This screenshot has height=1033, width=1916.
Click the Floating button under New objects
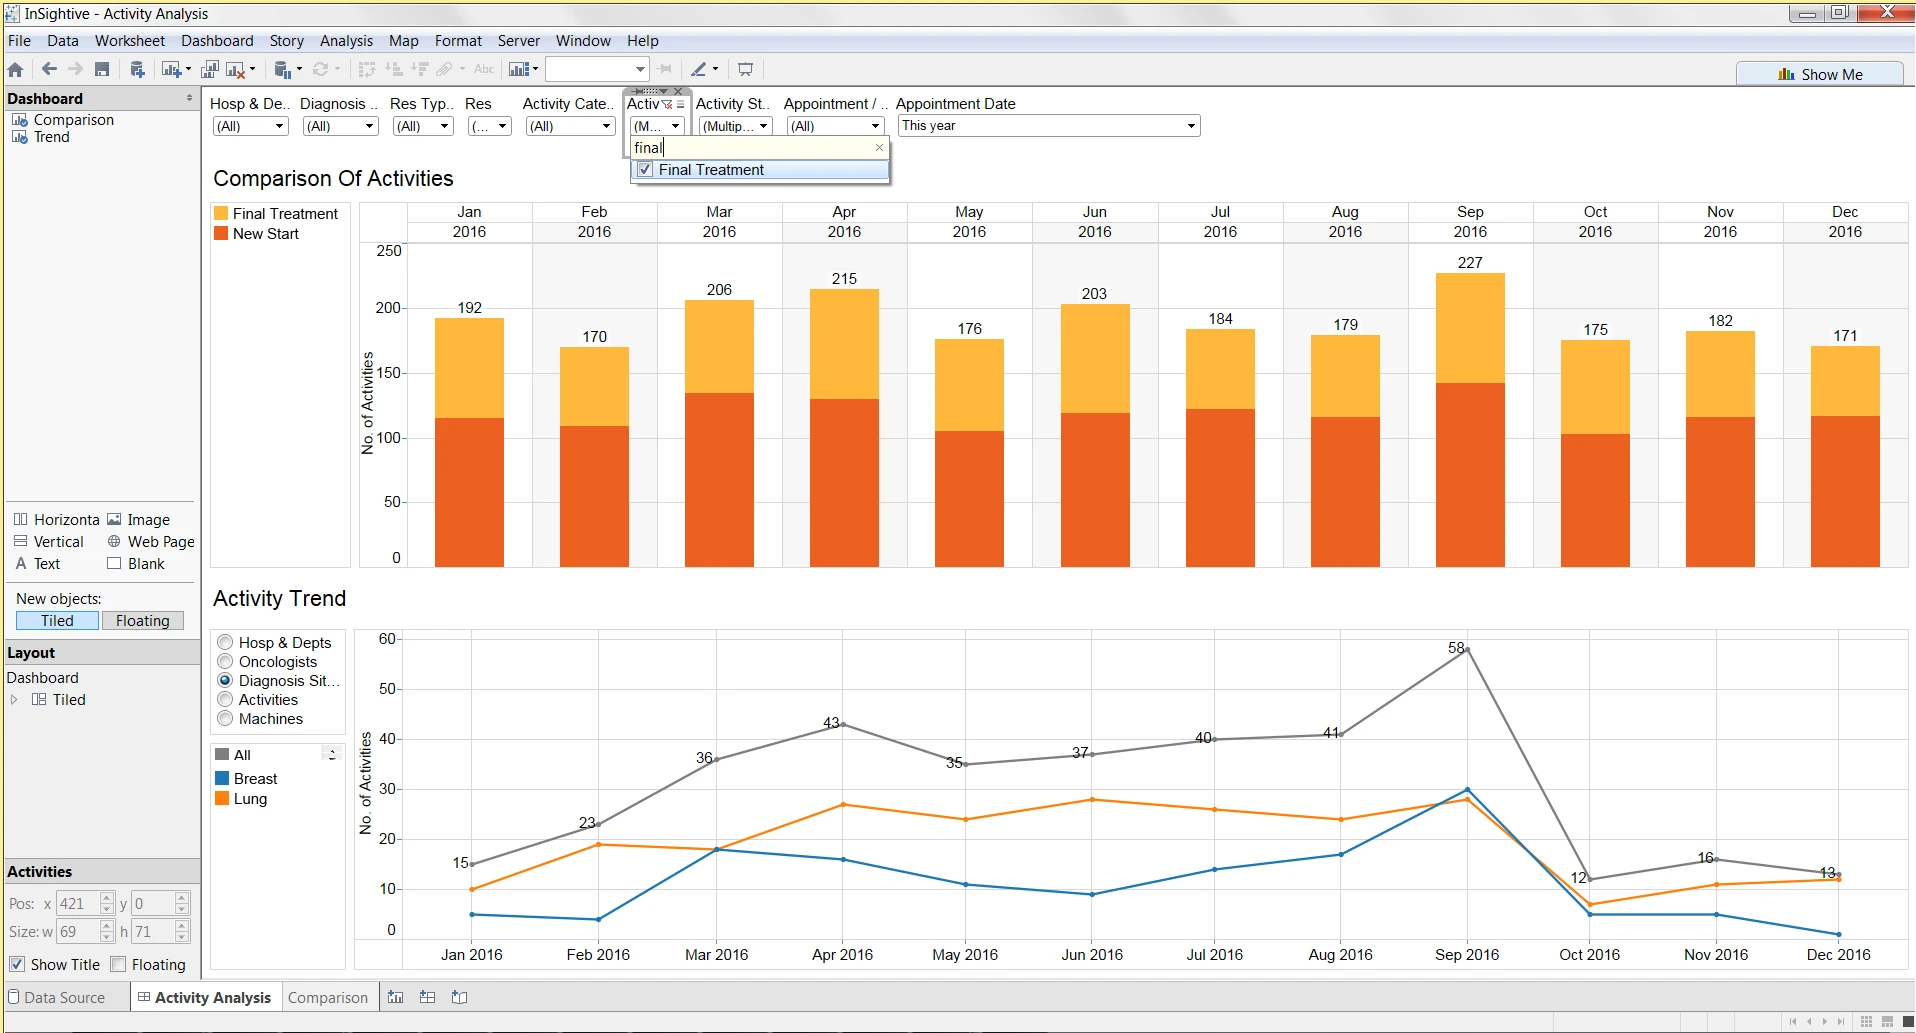[x=142, y=620]
